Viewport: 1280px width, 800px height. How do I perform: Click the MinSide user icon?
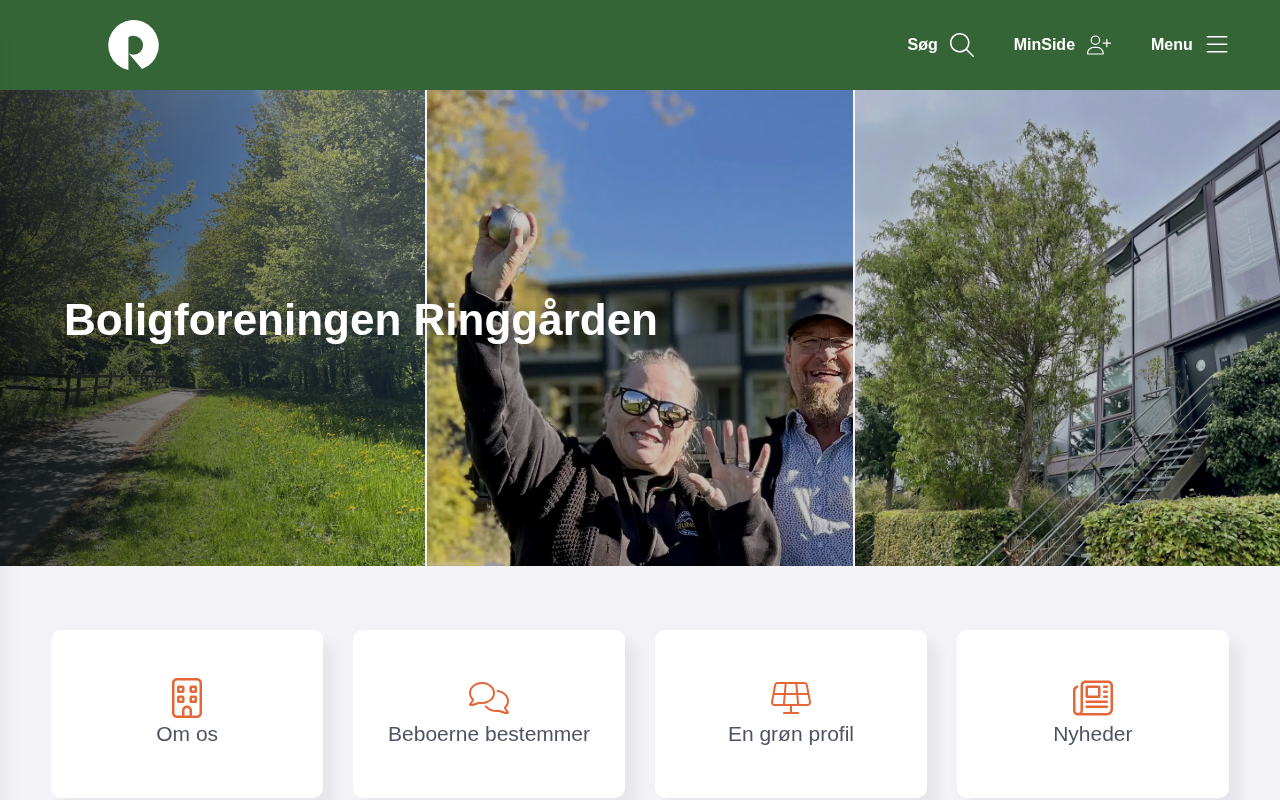coord(1099,45)
